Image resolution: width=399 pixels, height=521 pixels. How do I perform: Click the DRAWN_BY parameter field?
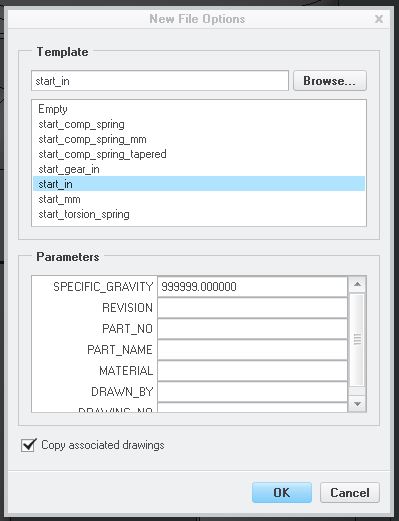pyautogui.click(x=252, y=392)
